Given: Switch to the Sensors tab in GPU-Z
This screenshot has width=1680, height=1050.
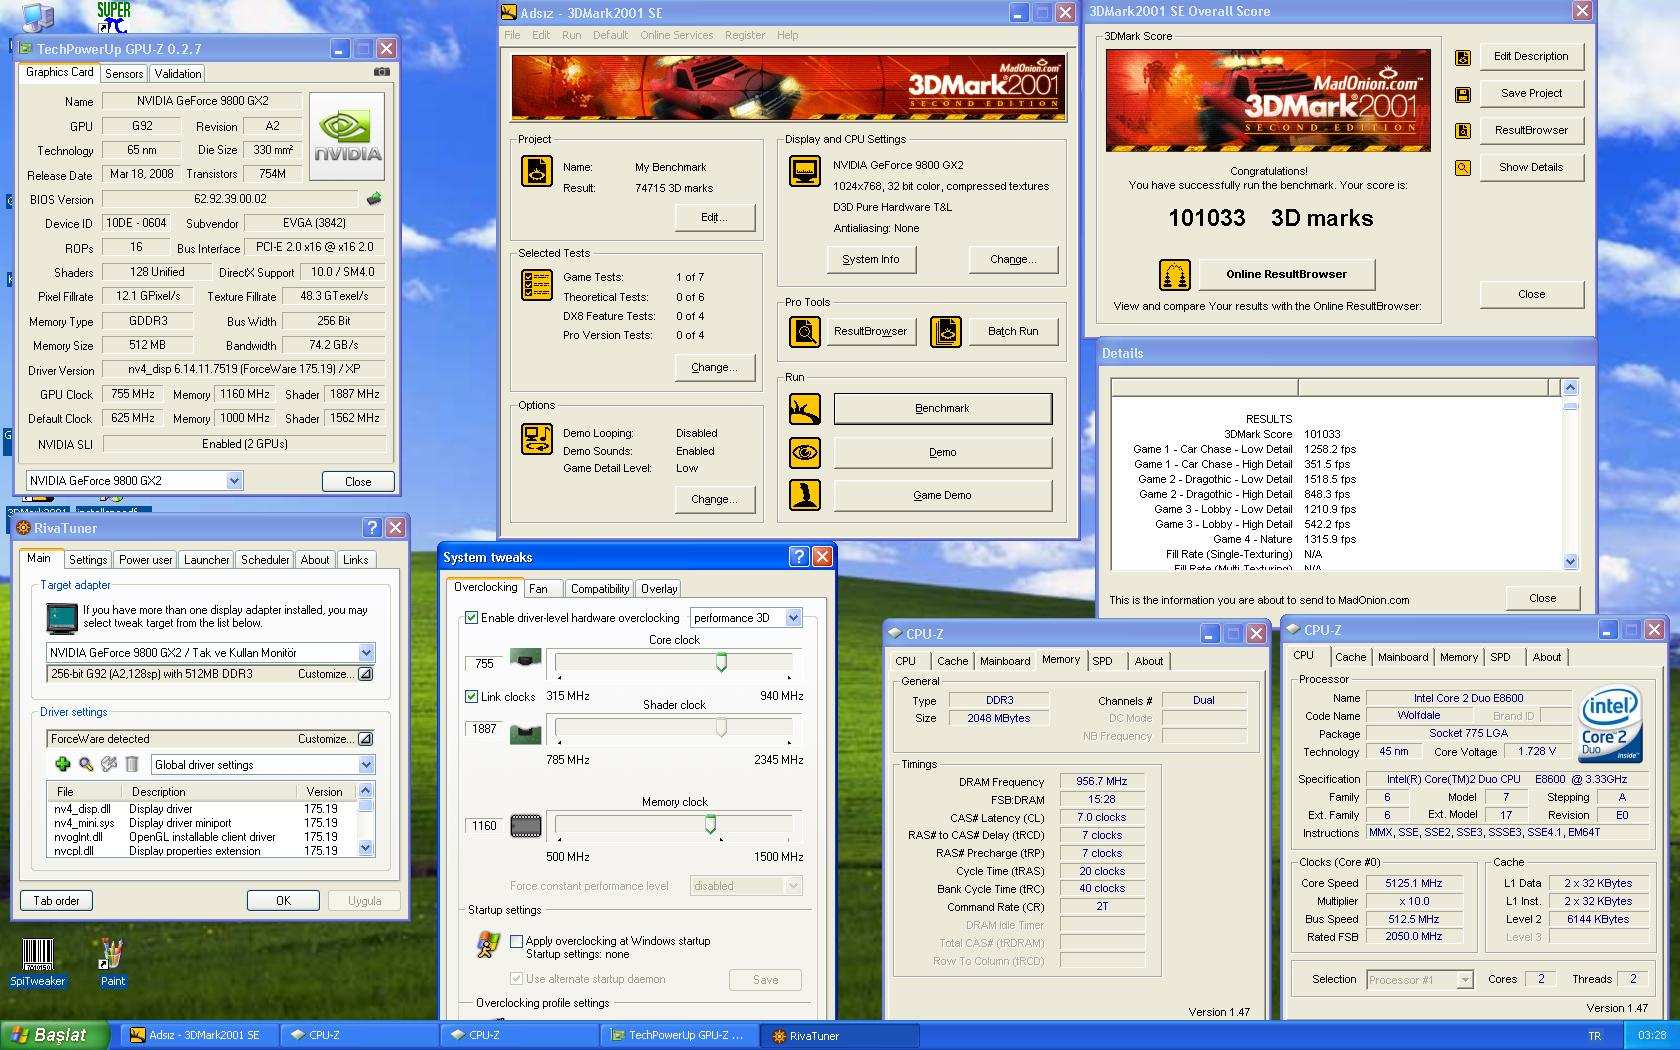Looking at the screenshot, I should point(124,74).
